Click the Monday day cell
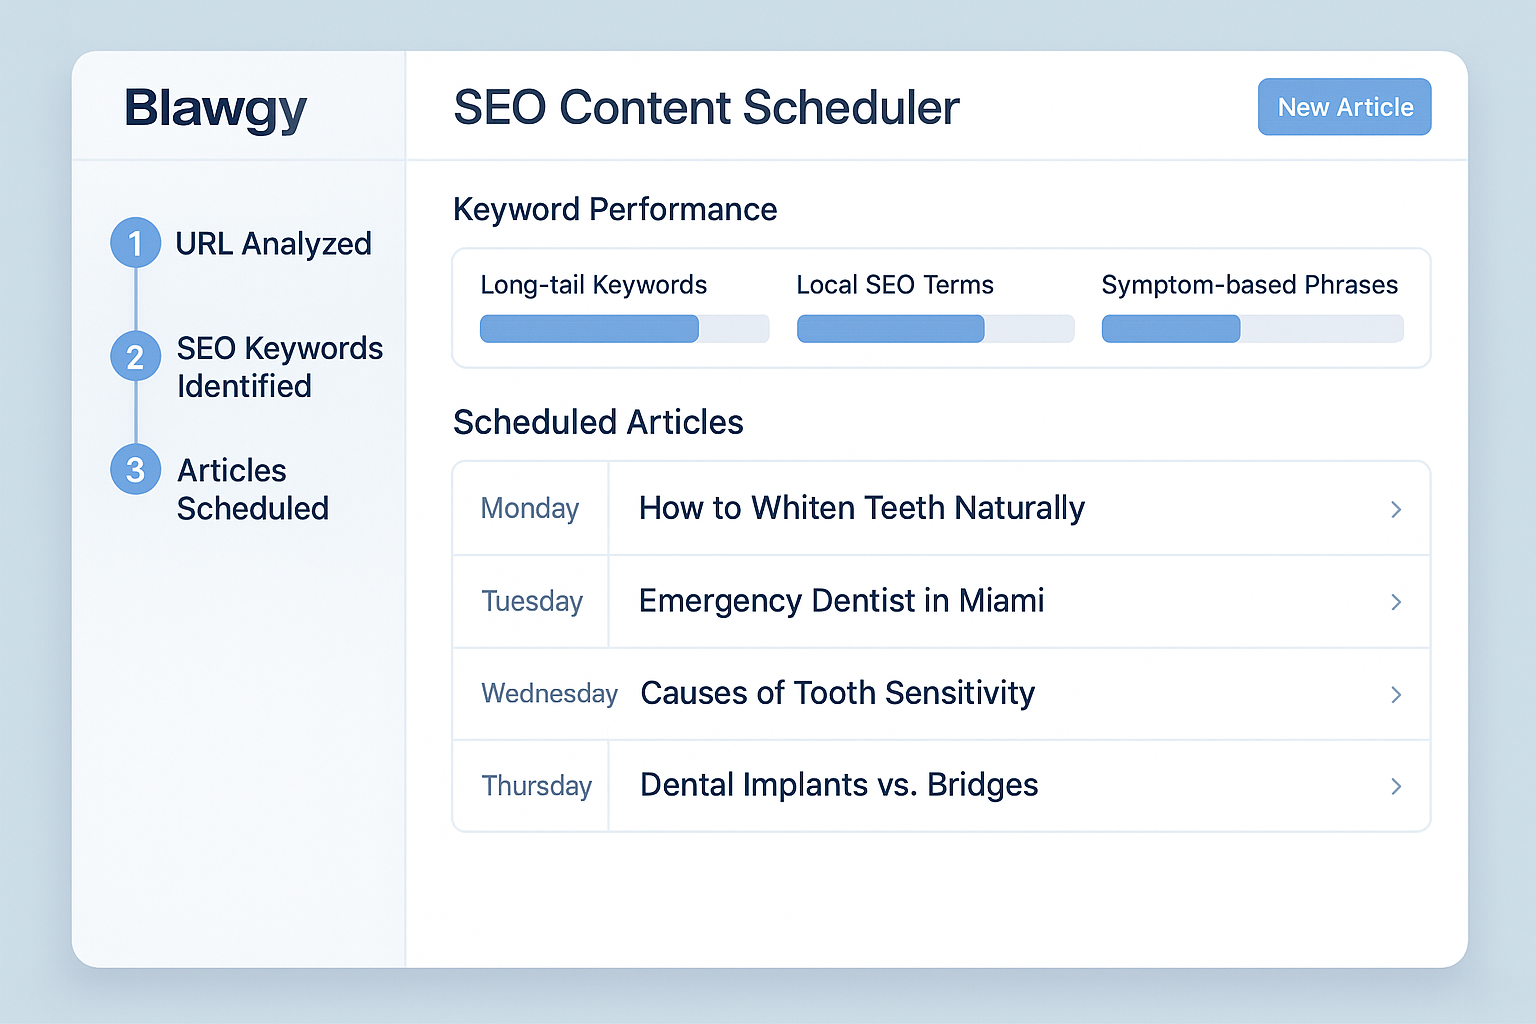 pos(531,508)
